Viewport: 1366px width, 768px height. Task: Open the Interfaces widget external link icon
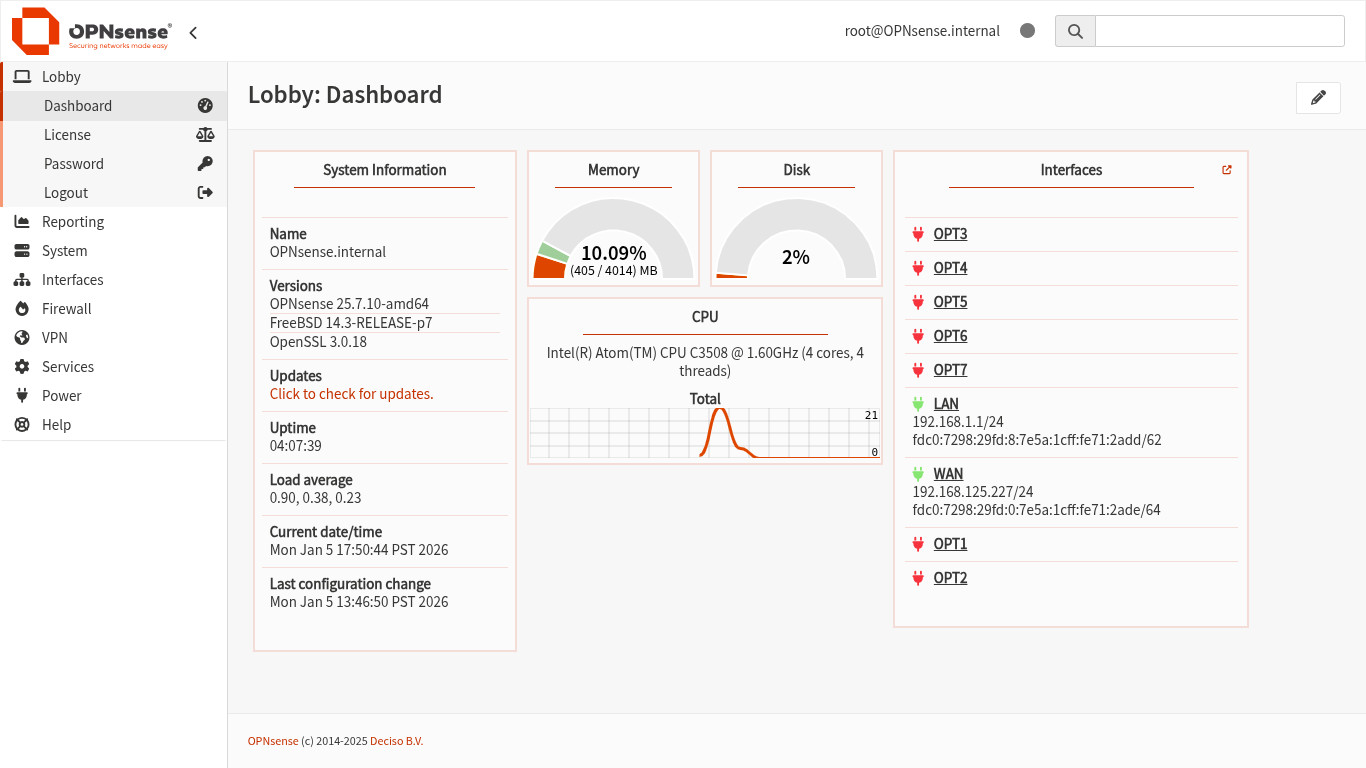point(1227,170)
